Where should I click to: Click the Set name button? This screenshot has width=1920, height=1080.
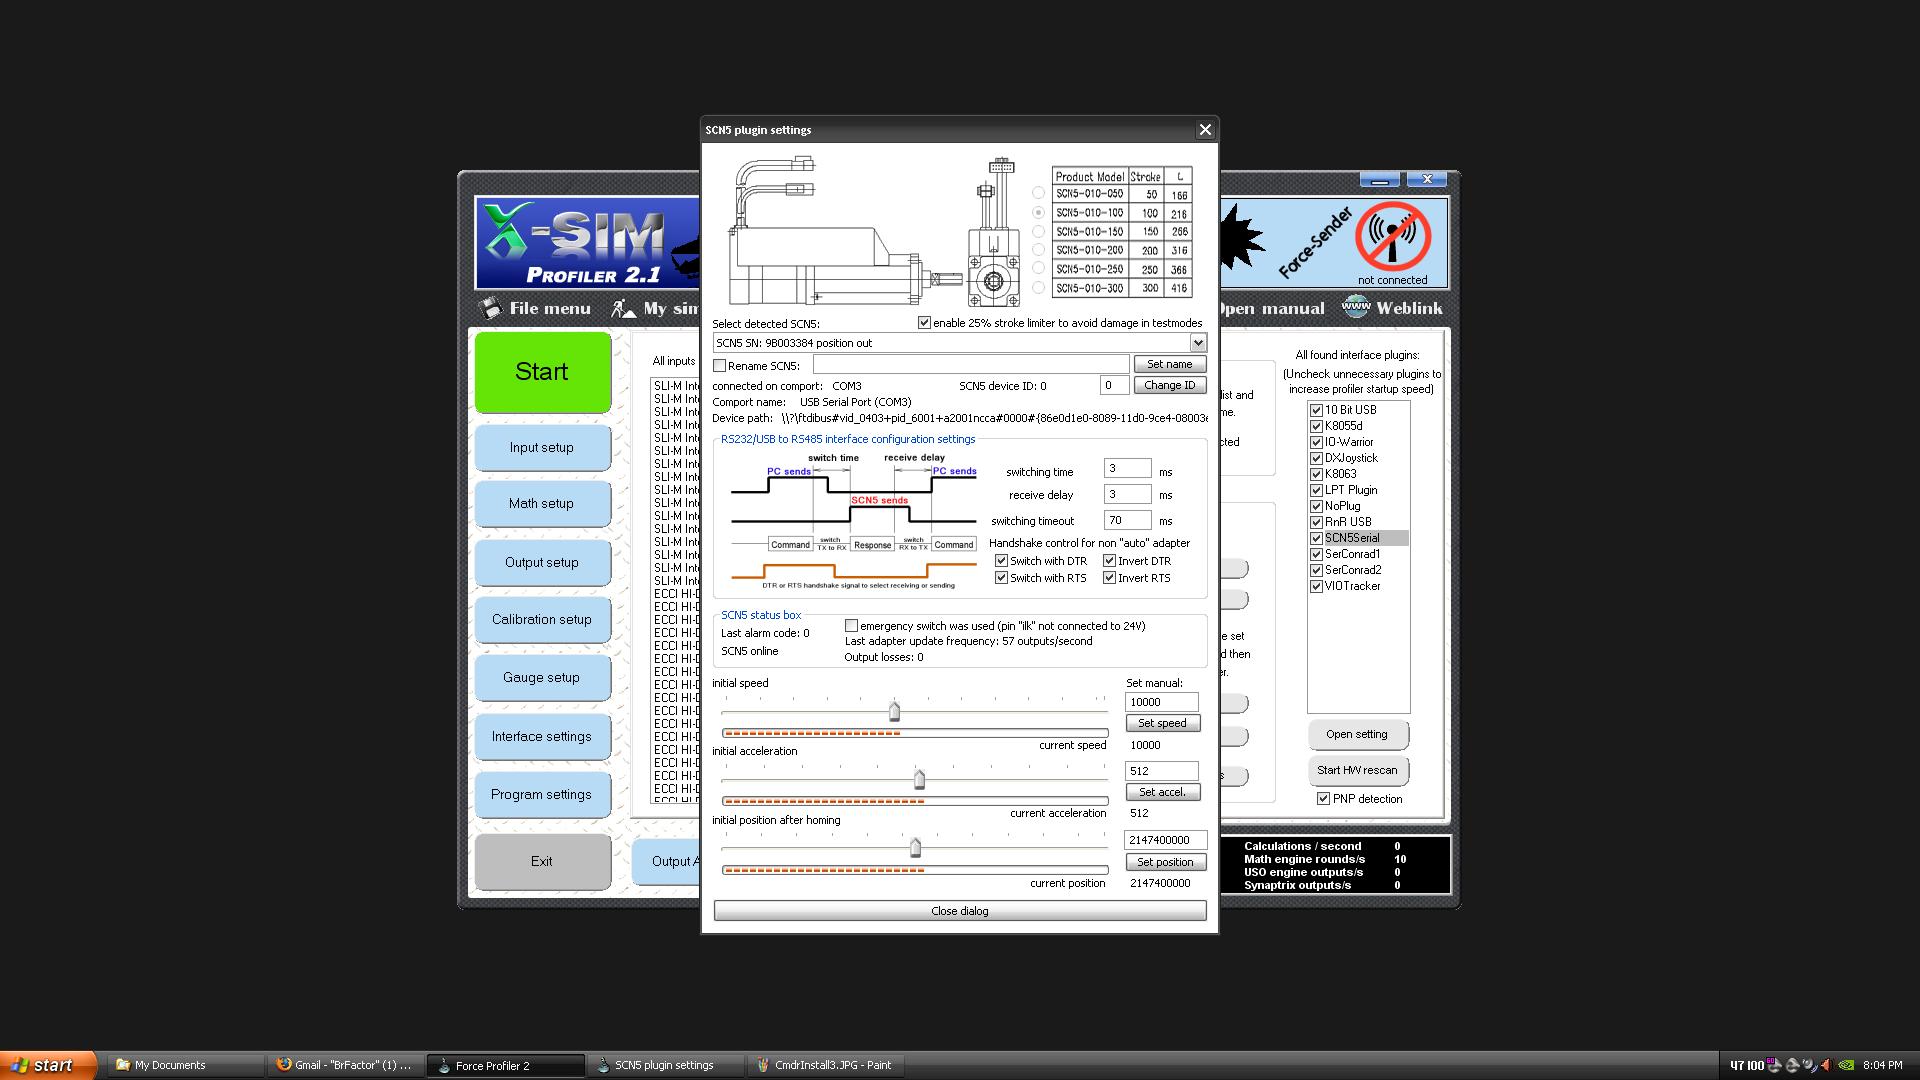pos(1169,364)
